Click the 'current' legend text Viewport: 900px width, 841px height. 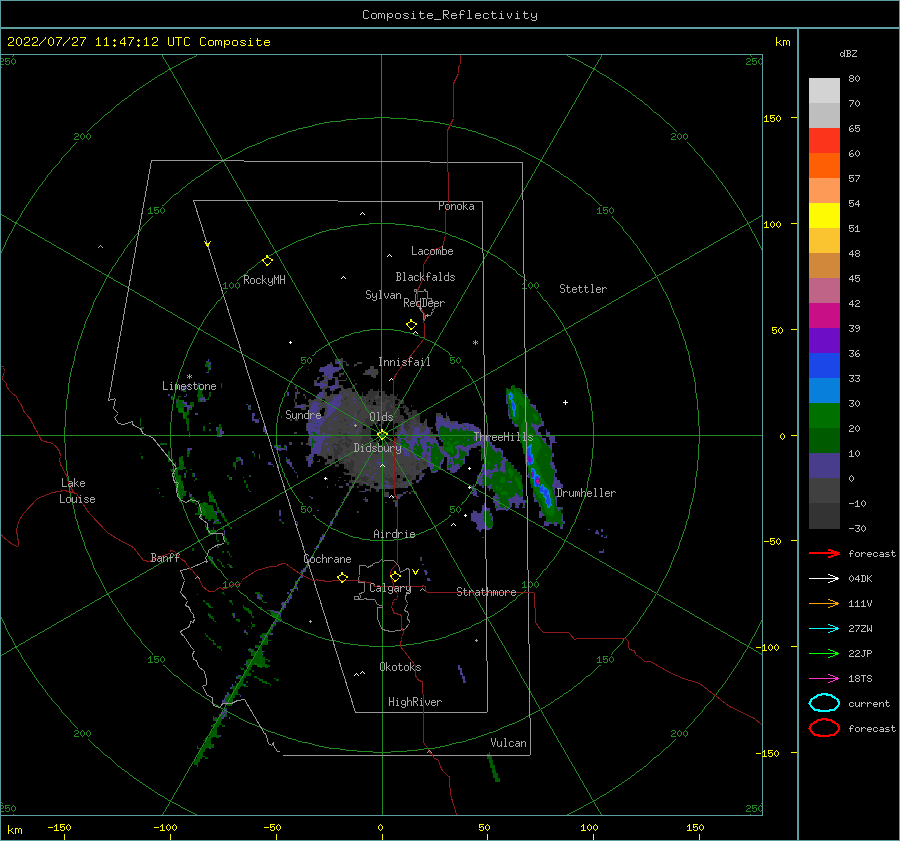click(x=869, y=703)
